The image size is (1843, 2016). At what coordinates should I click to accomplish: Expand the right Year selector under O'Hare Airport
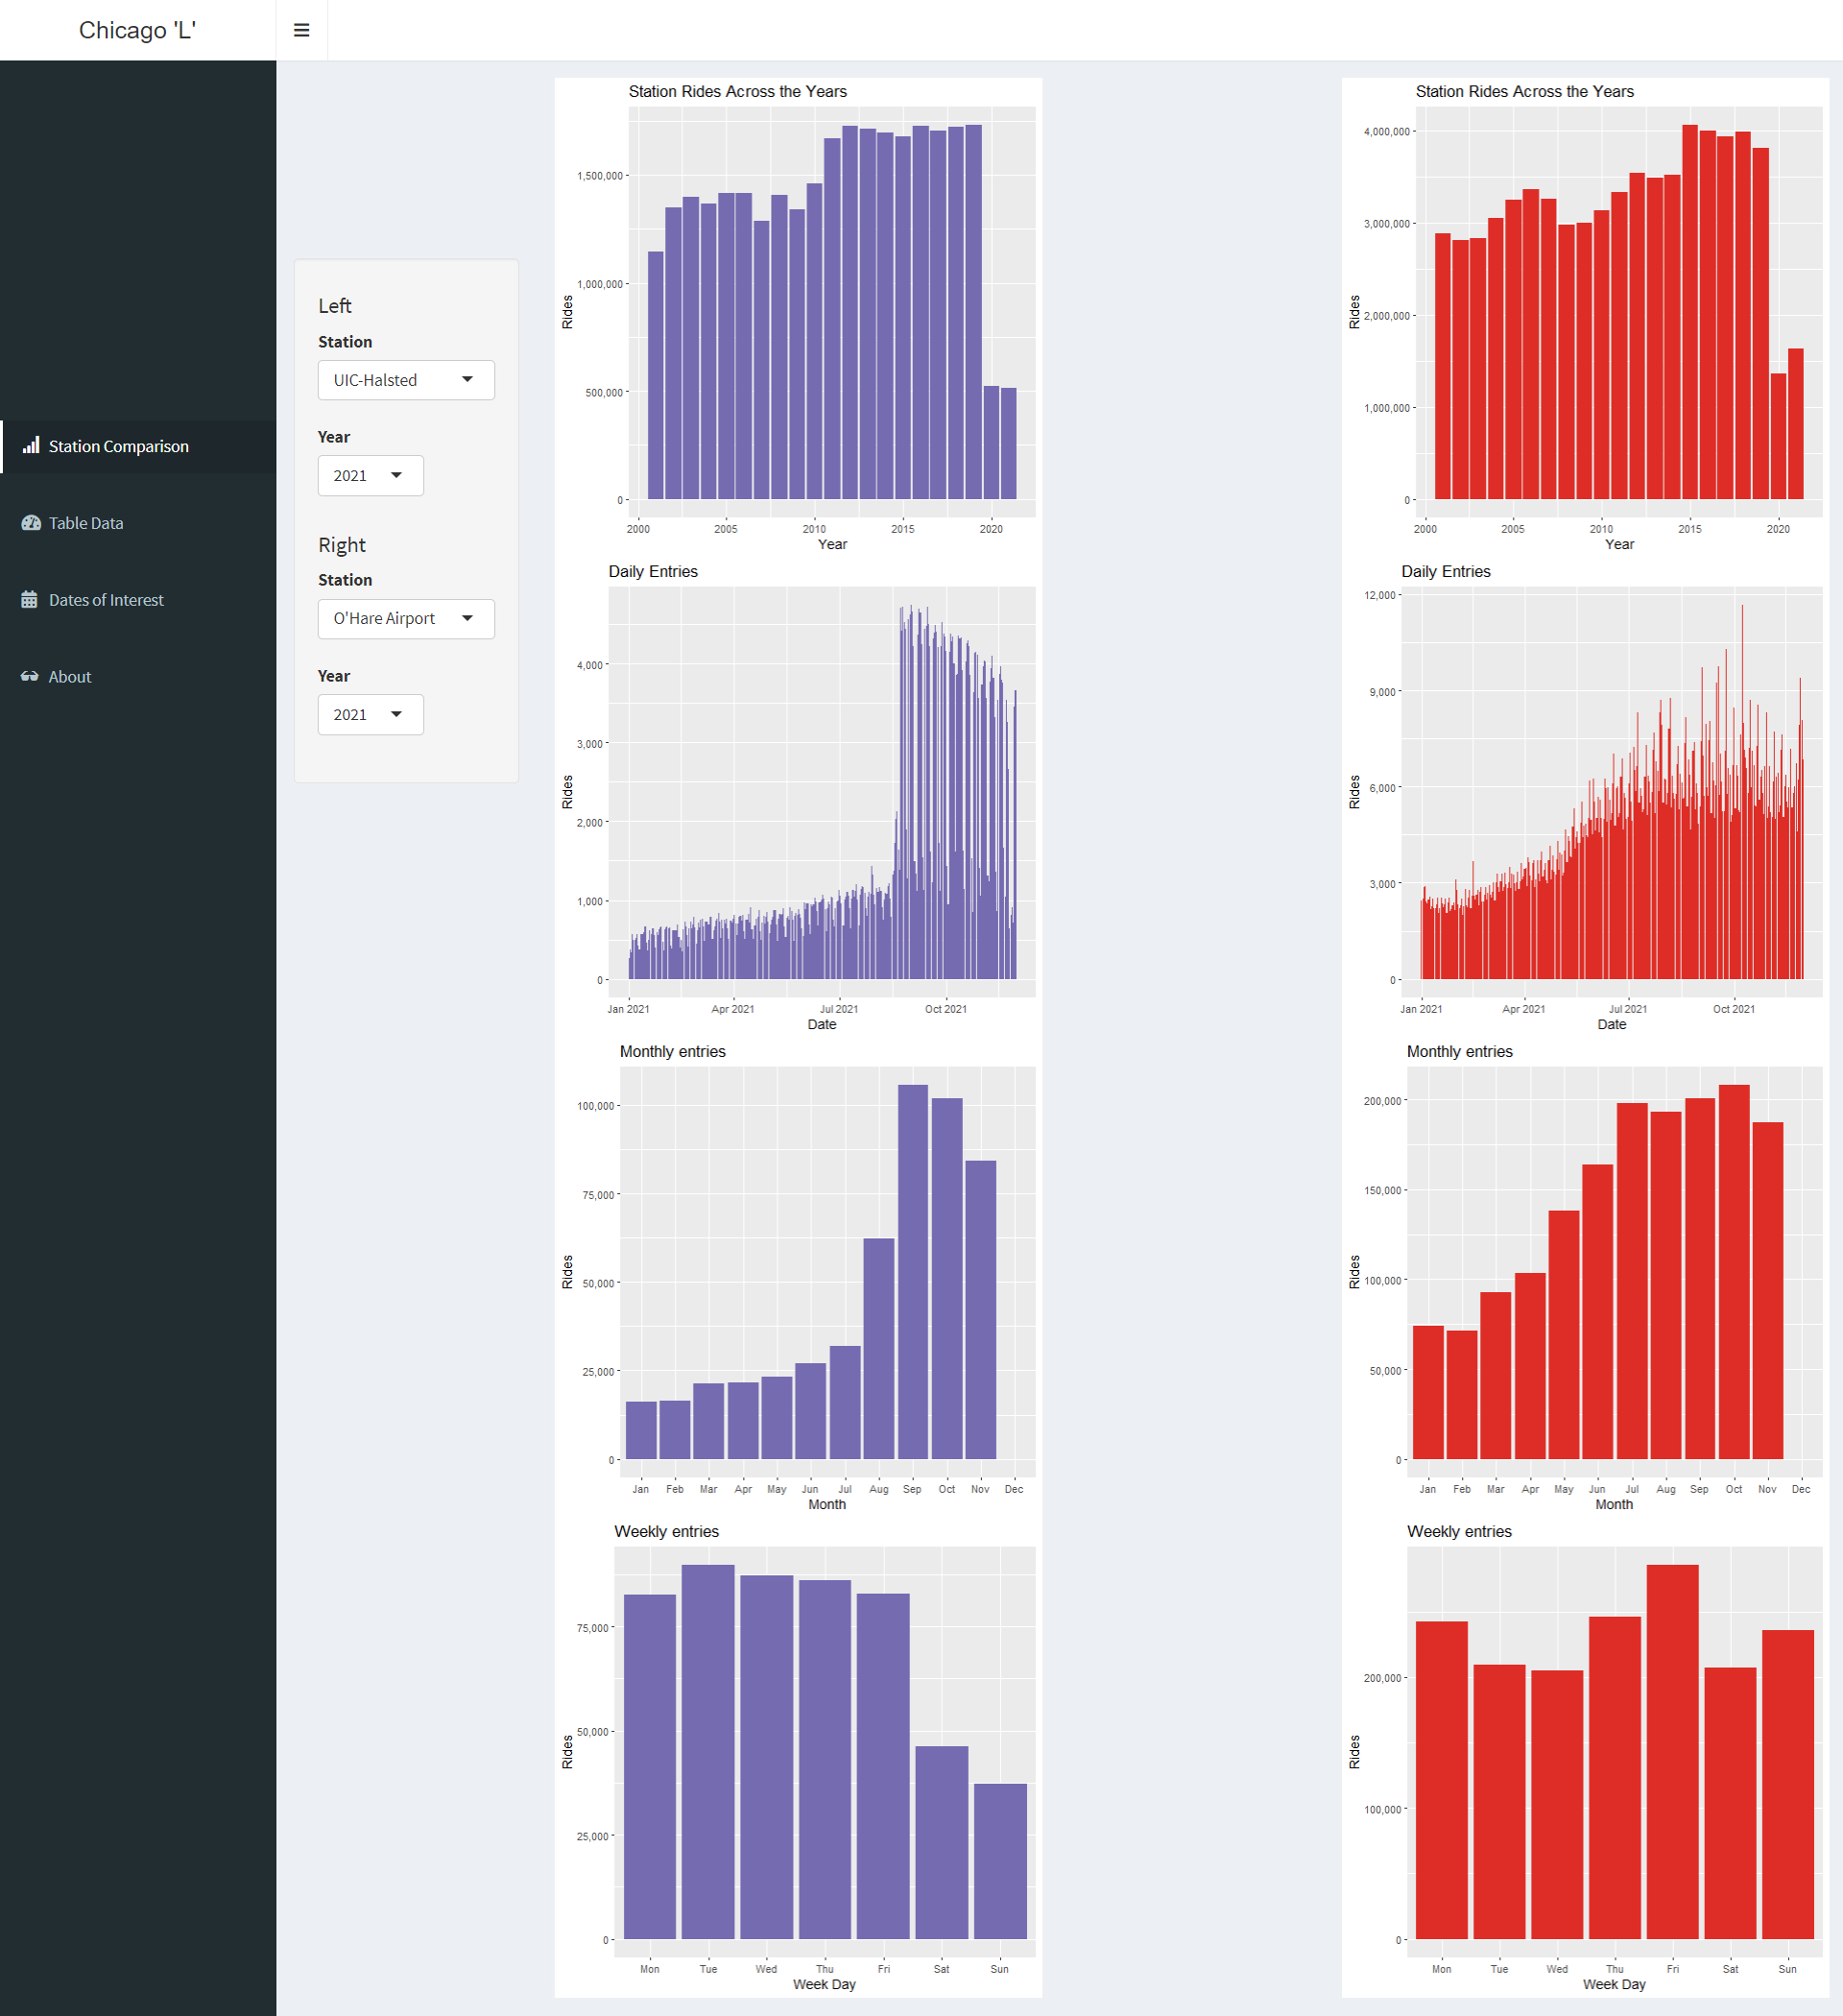point(370,714)
